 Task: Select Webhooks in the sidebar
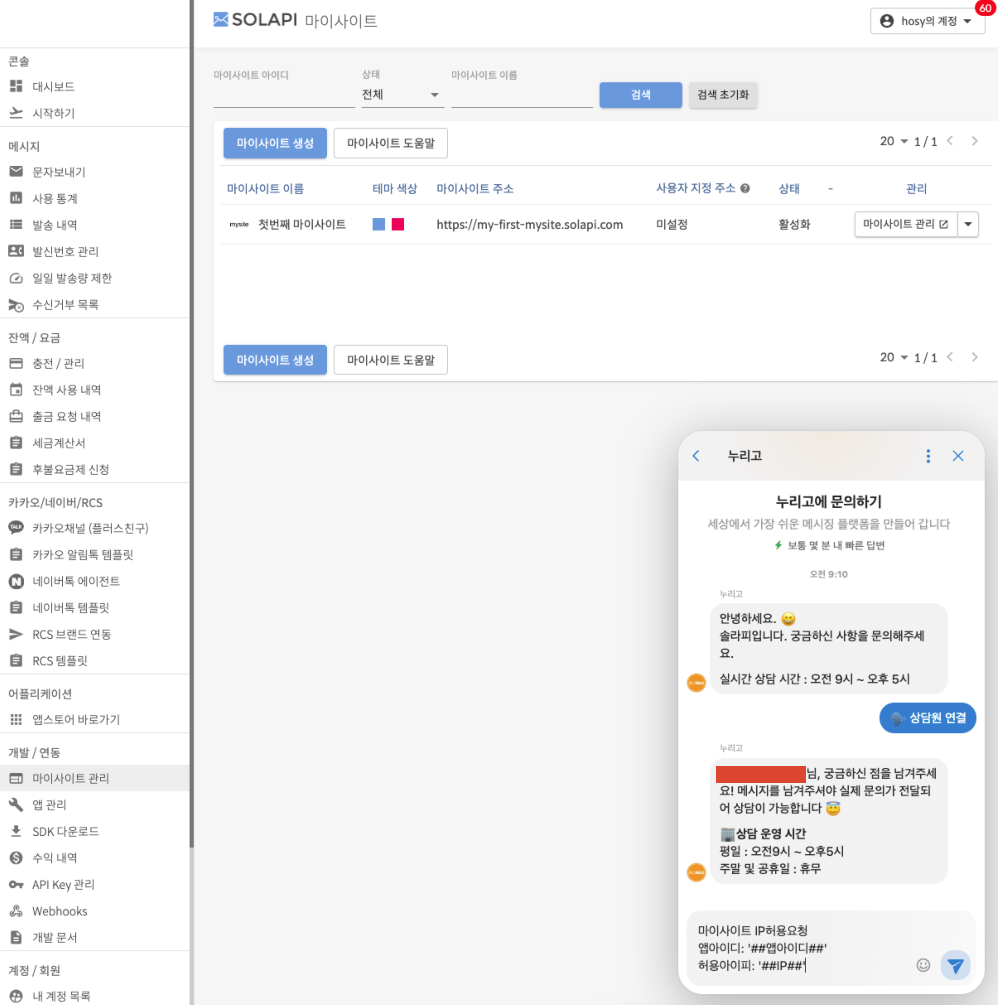tap(59, 911)
